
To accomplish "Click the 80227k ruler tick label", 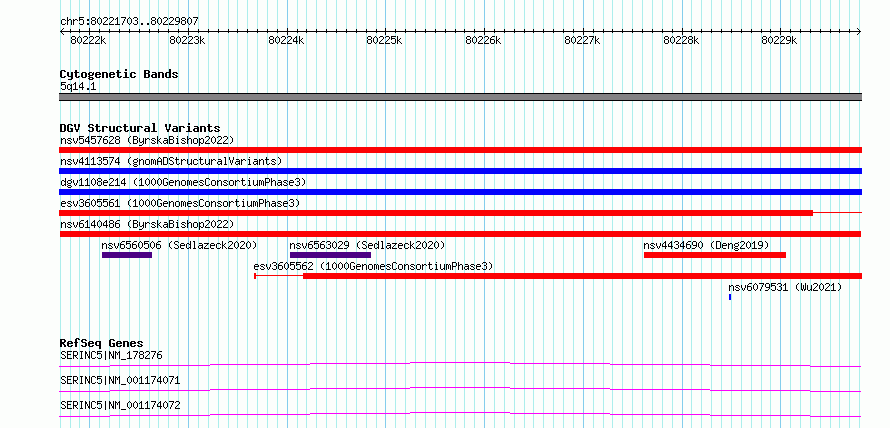I will [582, 40].
